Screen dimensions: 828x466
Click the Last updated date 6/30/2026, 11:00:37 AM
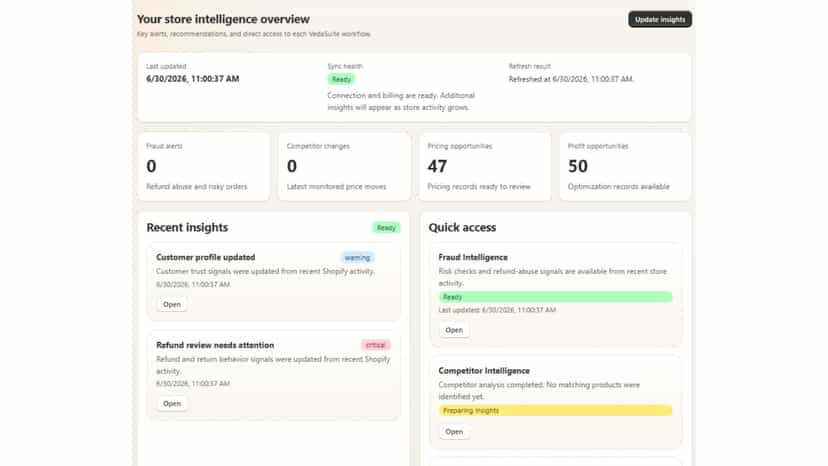(x=193, y=79)
